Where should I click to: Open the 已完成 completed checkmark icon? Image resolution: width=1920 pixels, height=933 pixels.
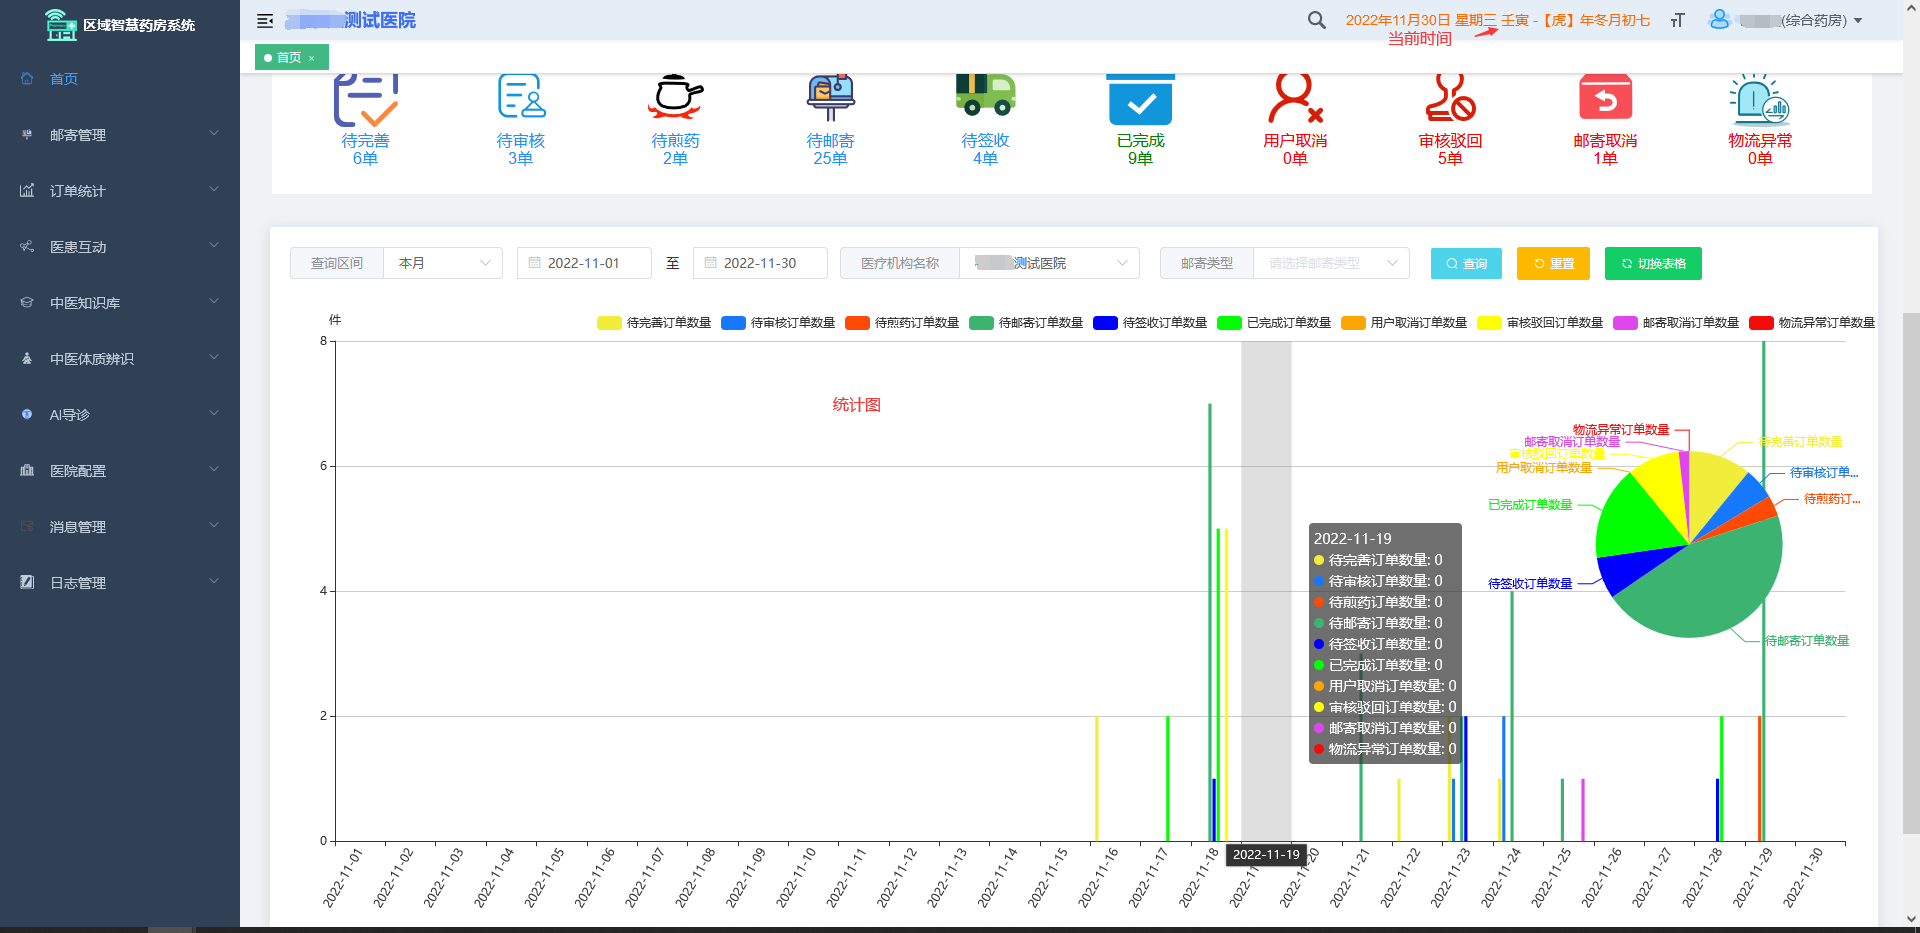[x=1140, y=100]
